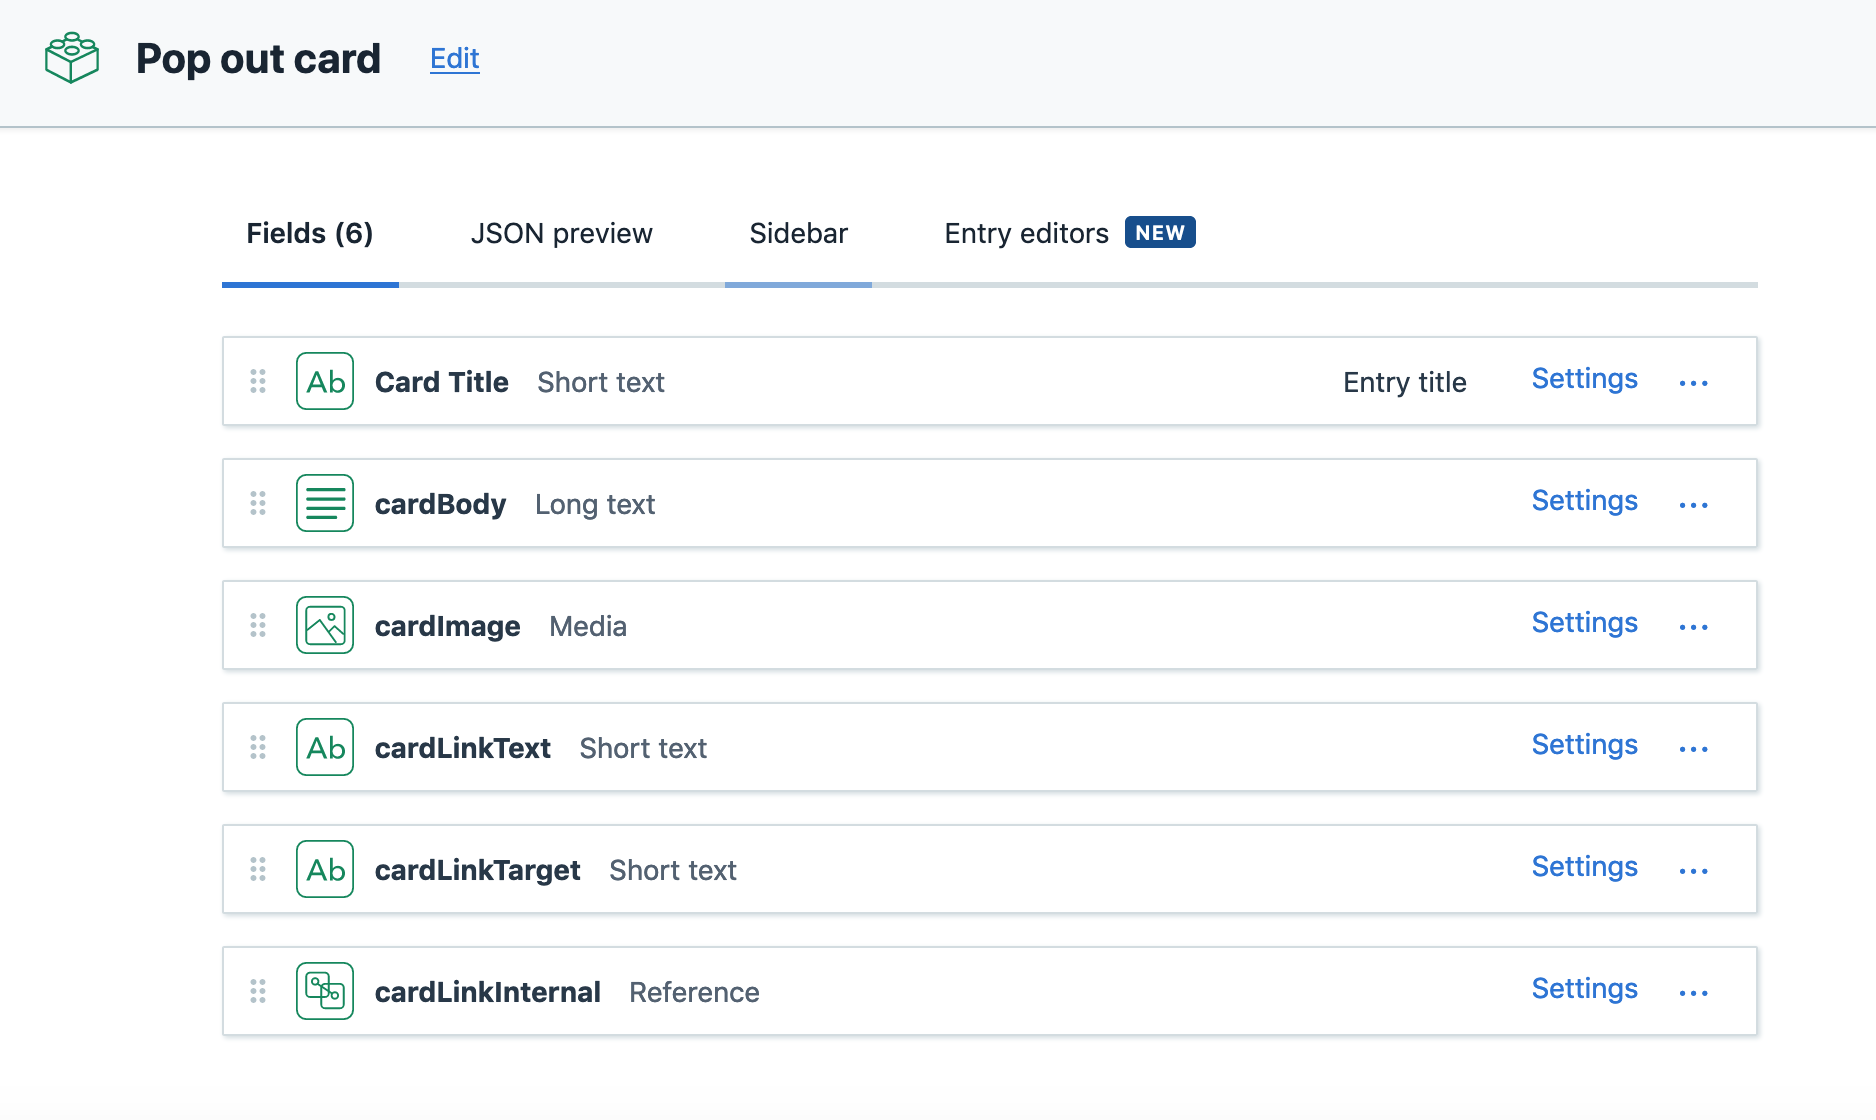Image resolution: width=1876 pixels, height=1120 pixels.
Task: Click the cardBody long text icon
Action: [325, 503]
